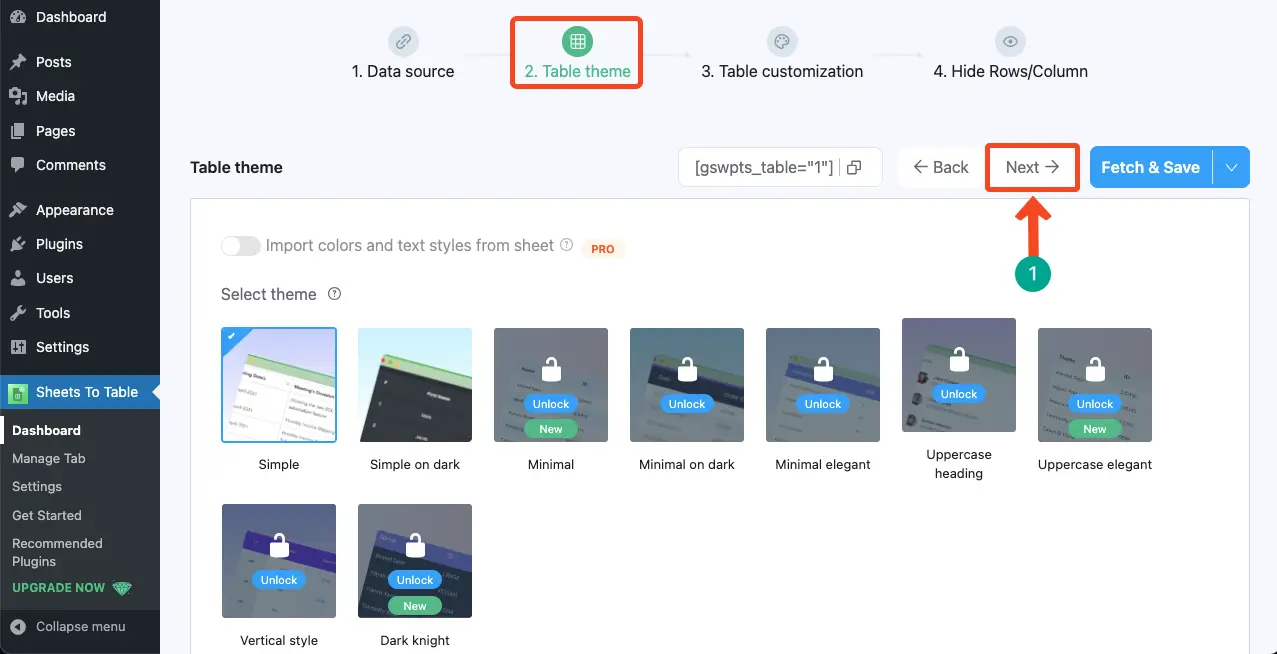The image size is (1277, 654).
Task: Click help icon beside Select theme
Action: [335, 294]
